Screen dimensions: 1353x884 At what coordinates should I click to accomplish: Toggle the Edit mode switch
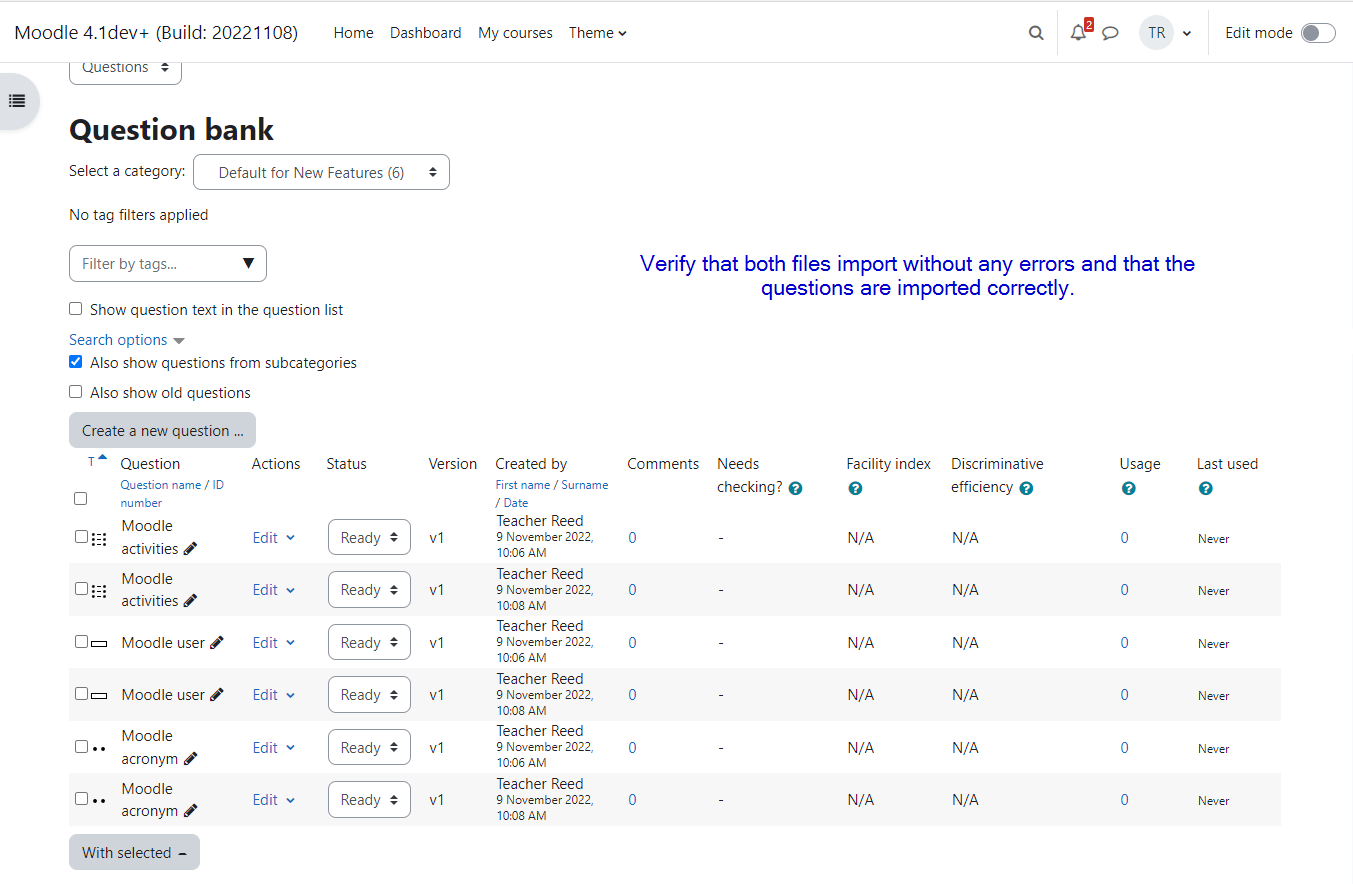(x=1318, y=33)
